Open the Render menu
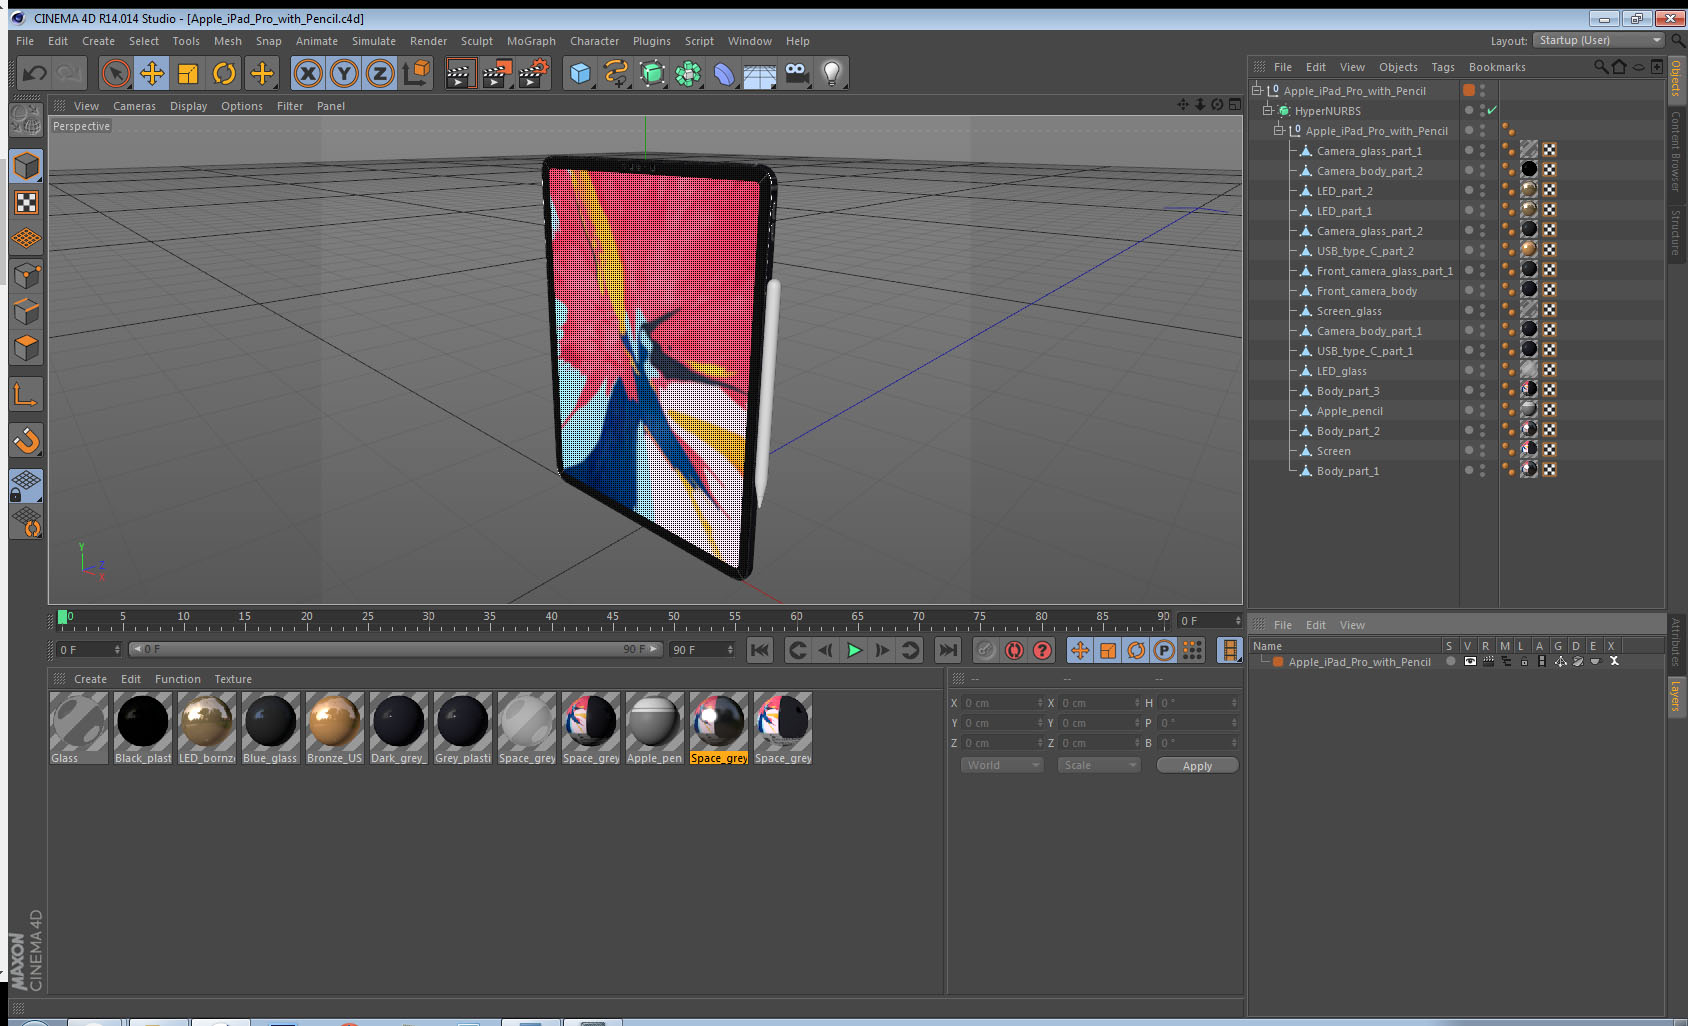 (x=428, y=41)
